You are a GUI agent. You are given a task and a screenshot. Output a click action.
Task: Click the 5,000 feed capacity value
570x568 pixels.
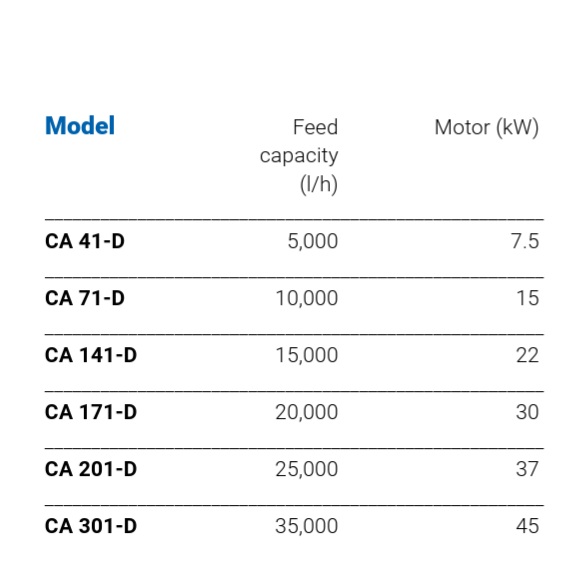pos(313,241)
